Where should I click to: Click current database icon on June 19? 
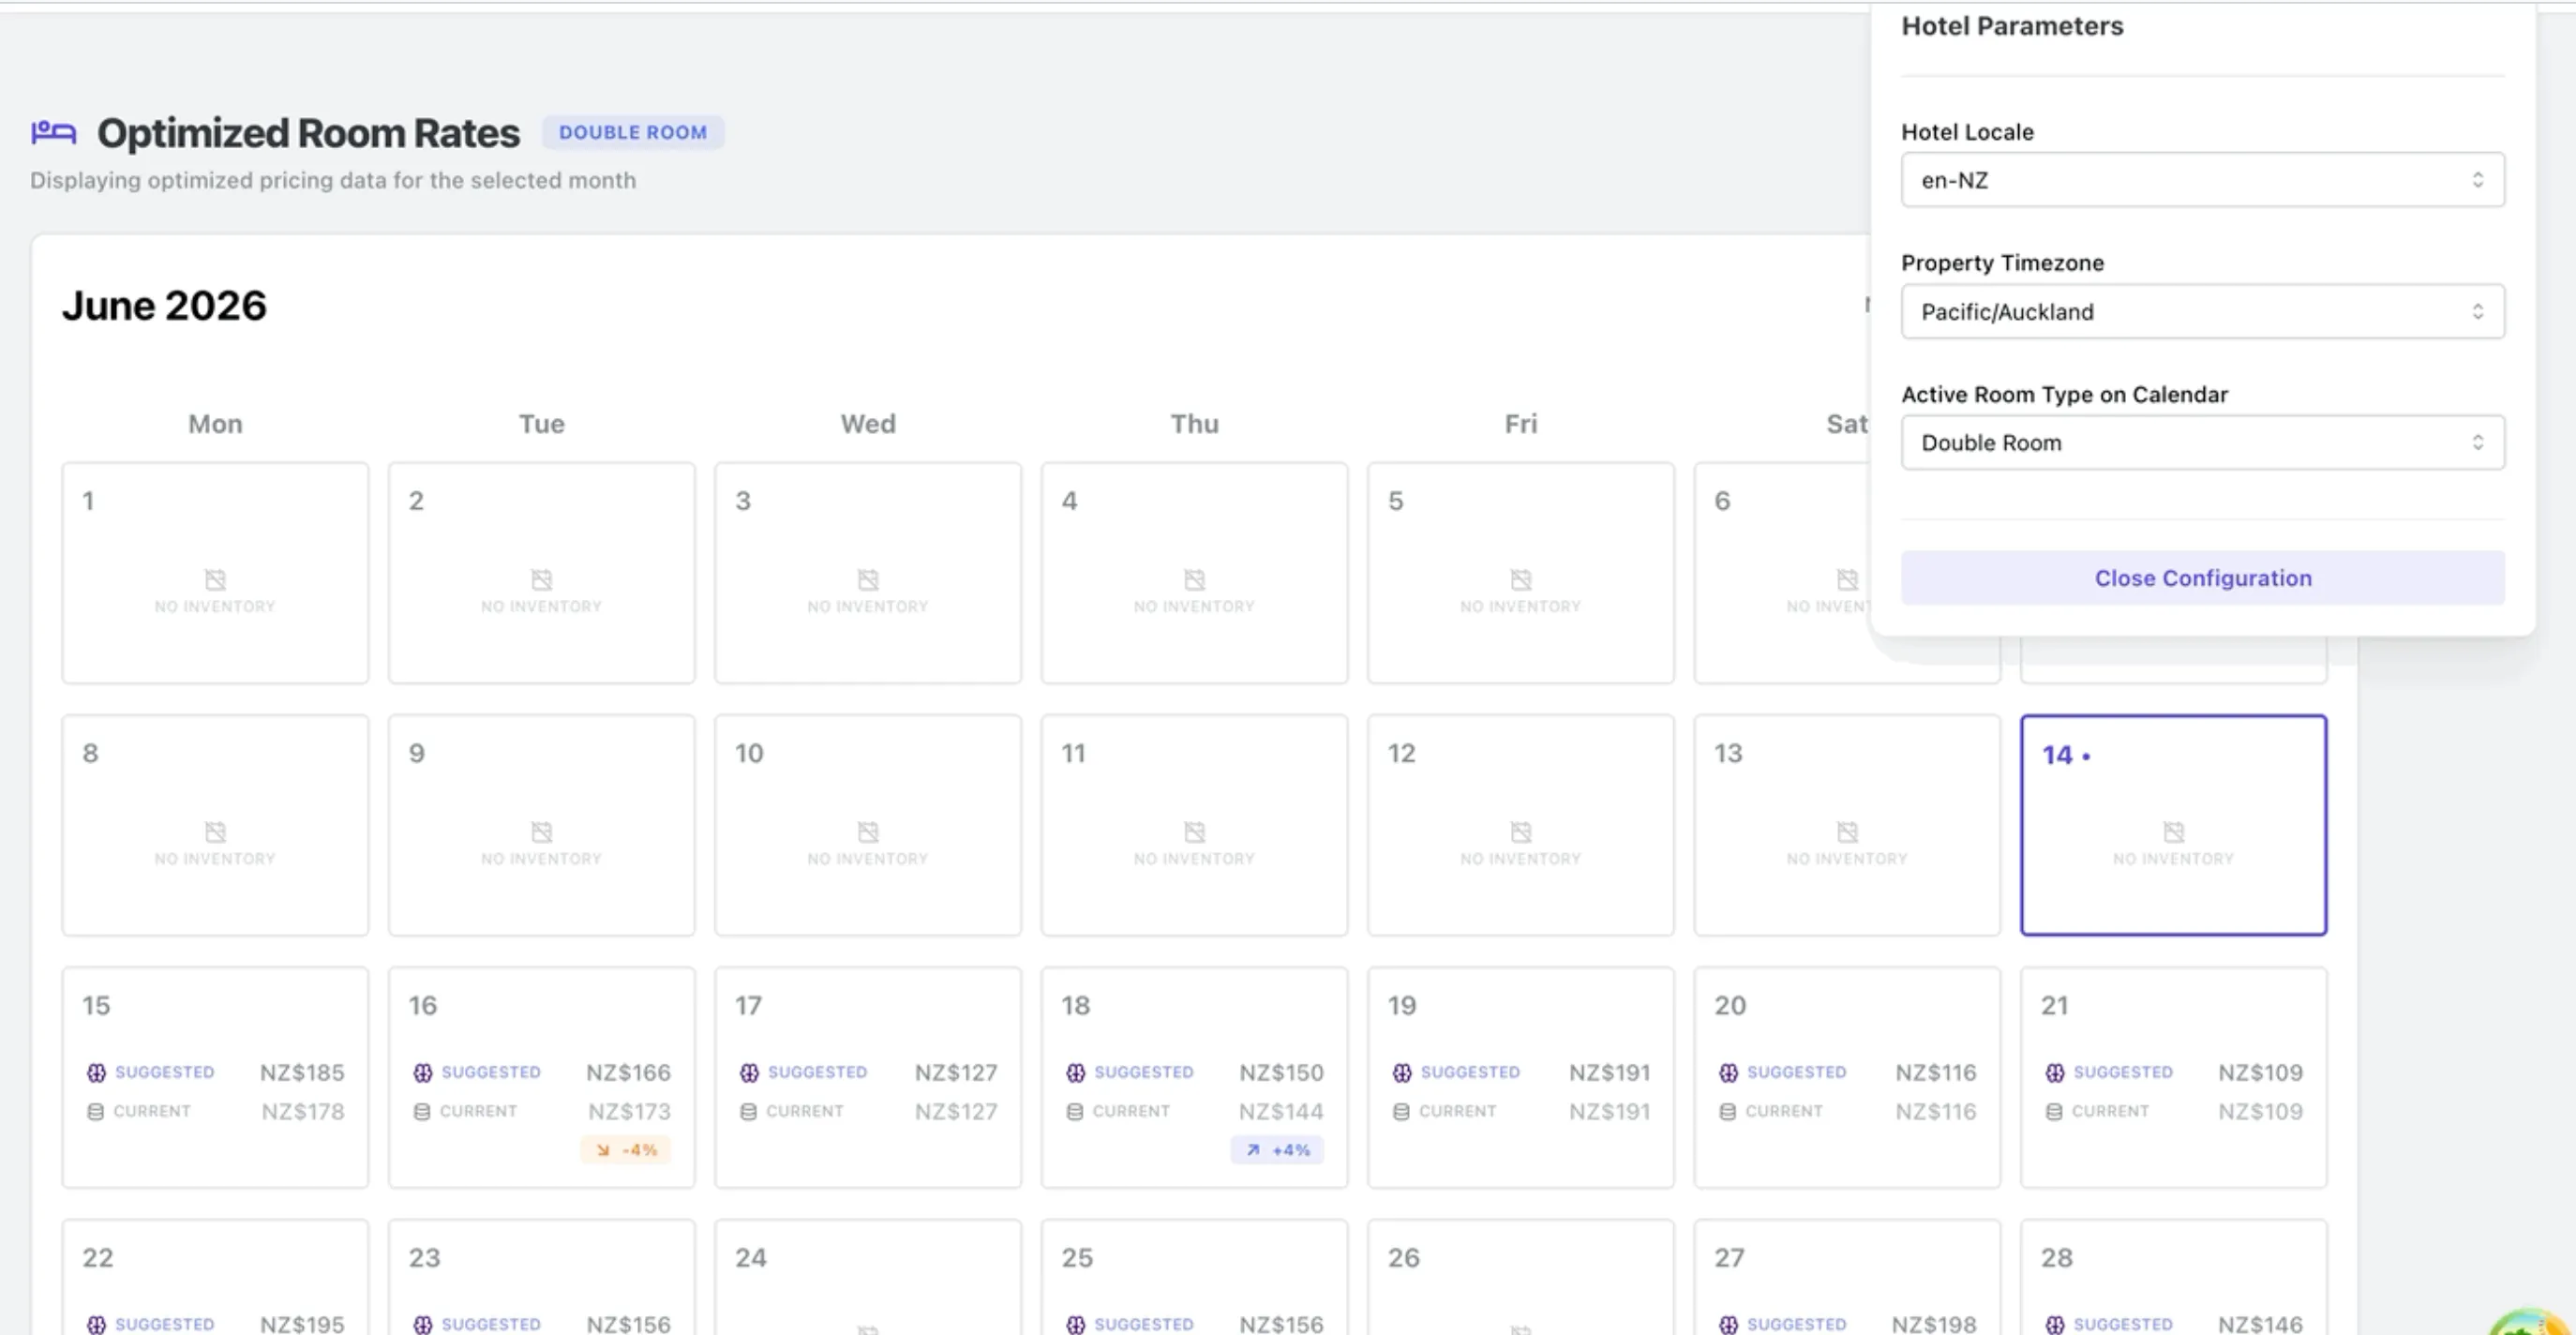tap(1401, 1112)
